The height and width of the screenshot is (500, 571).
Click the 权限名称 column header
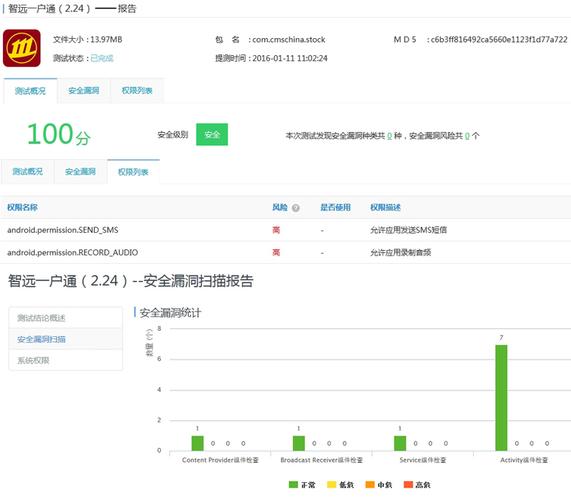pyautogui.click(x=22, y=208)
